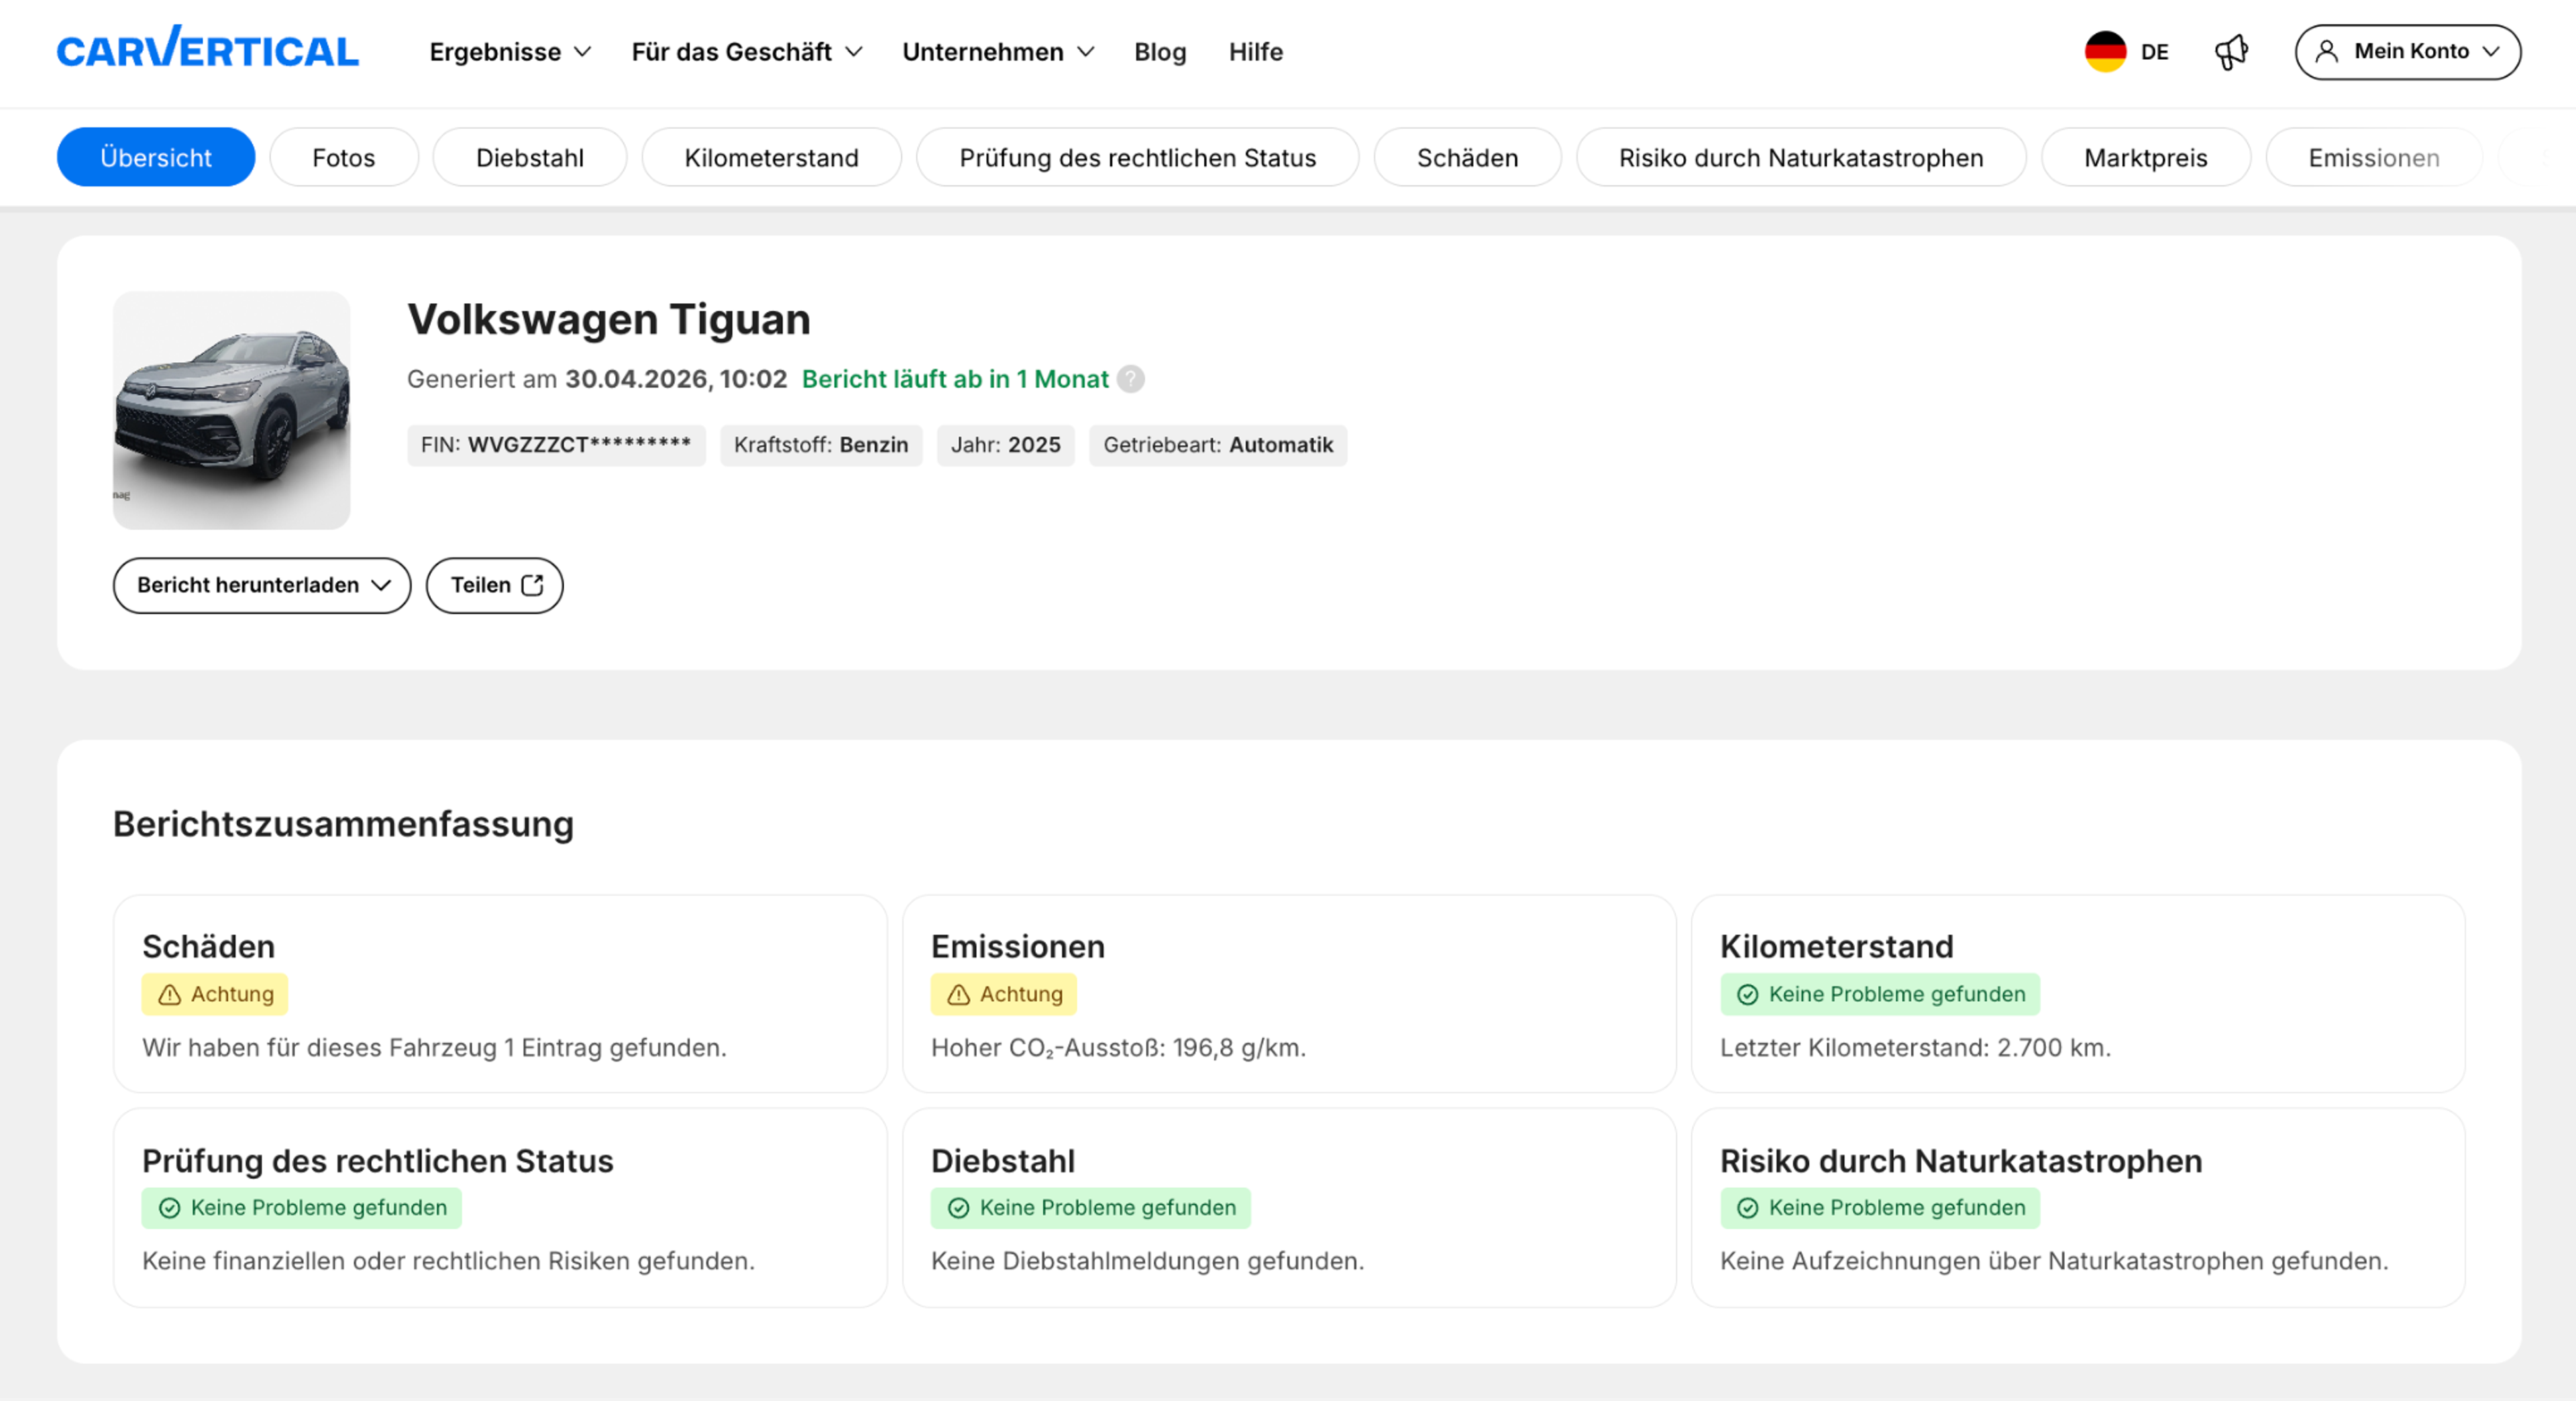Expand the Für das Geschäft menu

click(x=746, y=52)
